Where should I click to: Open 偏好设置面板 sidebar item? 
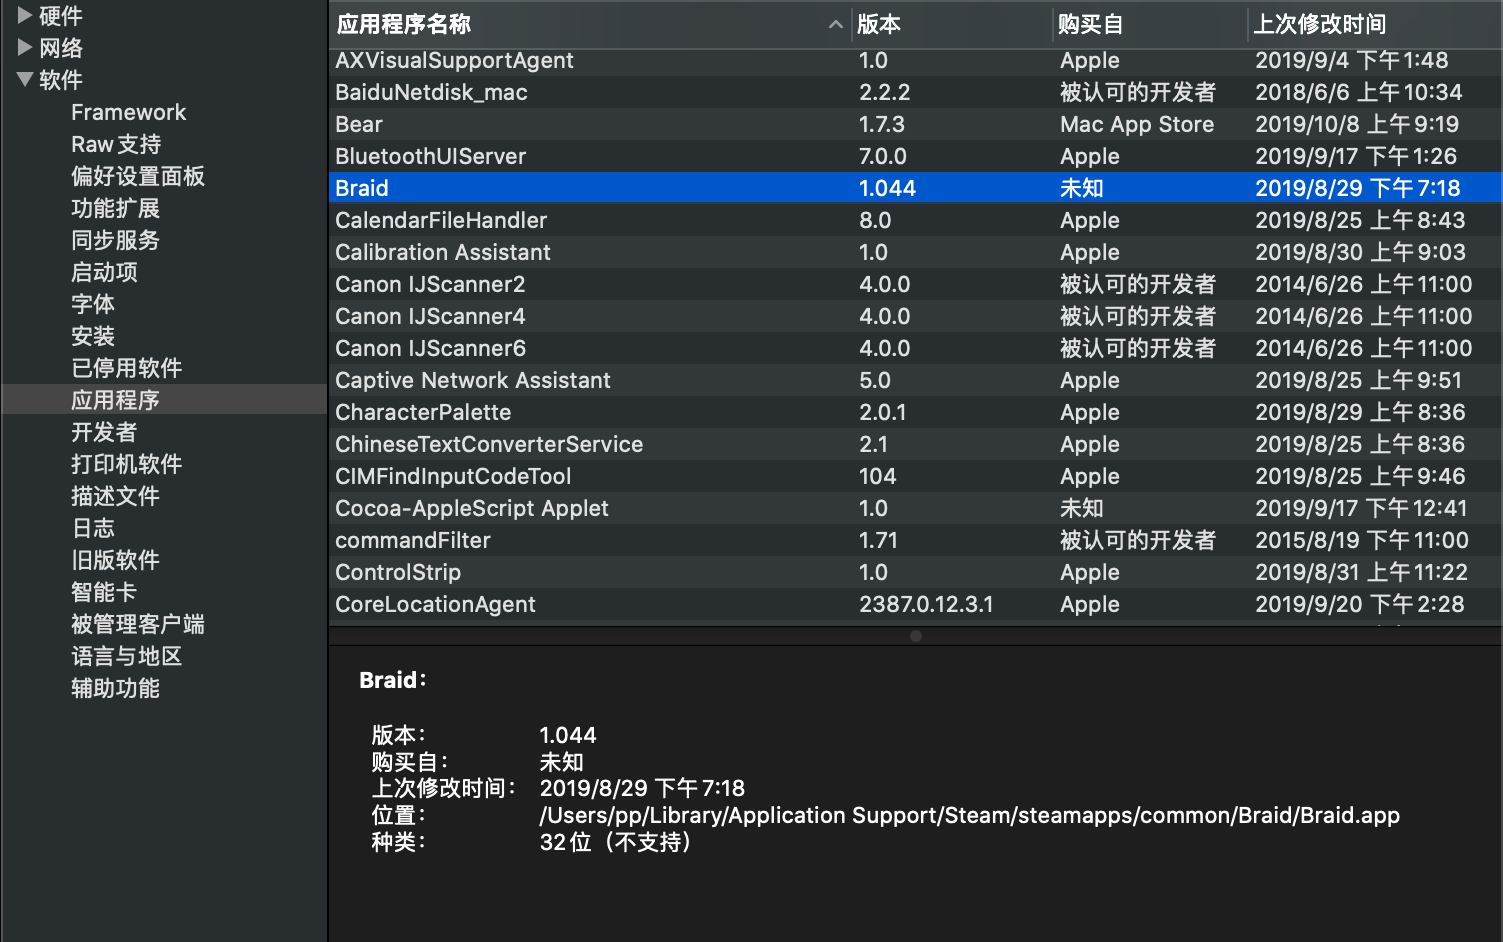(x=138, y=176)
